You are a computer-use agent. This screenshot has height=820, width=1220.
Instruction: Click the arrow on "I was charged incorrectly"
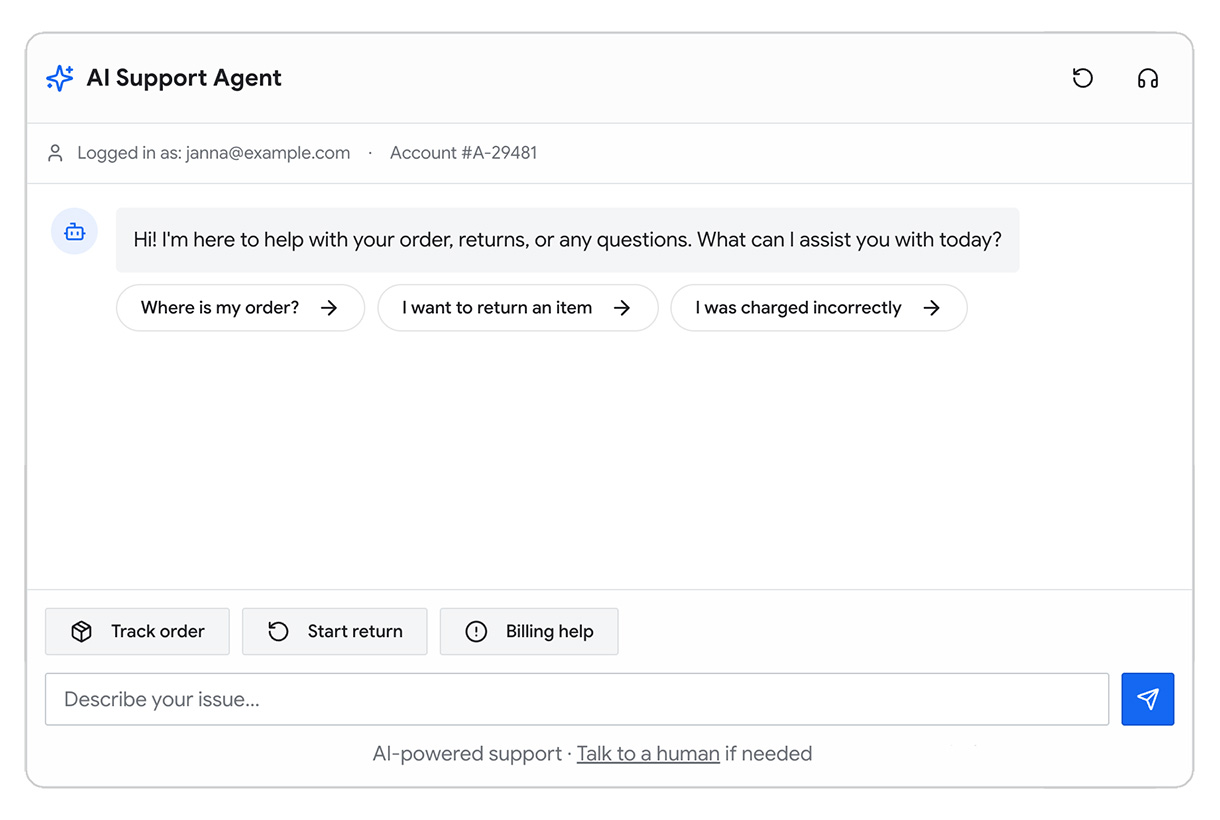pyautogui.click(x=932, y=308)
